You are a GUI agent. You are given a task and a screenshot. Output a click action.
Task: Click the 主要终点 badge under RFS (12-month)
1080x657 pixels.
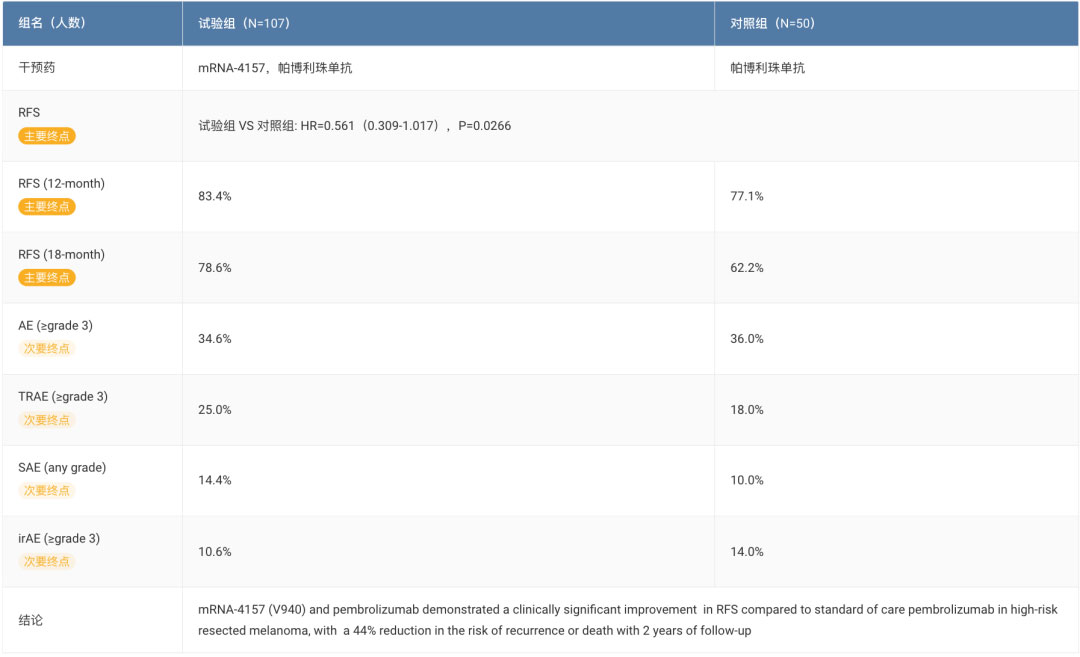tap(47, 206)
